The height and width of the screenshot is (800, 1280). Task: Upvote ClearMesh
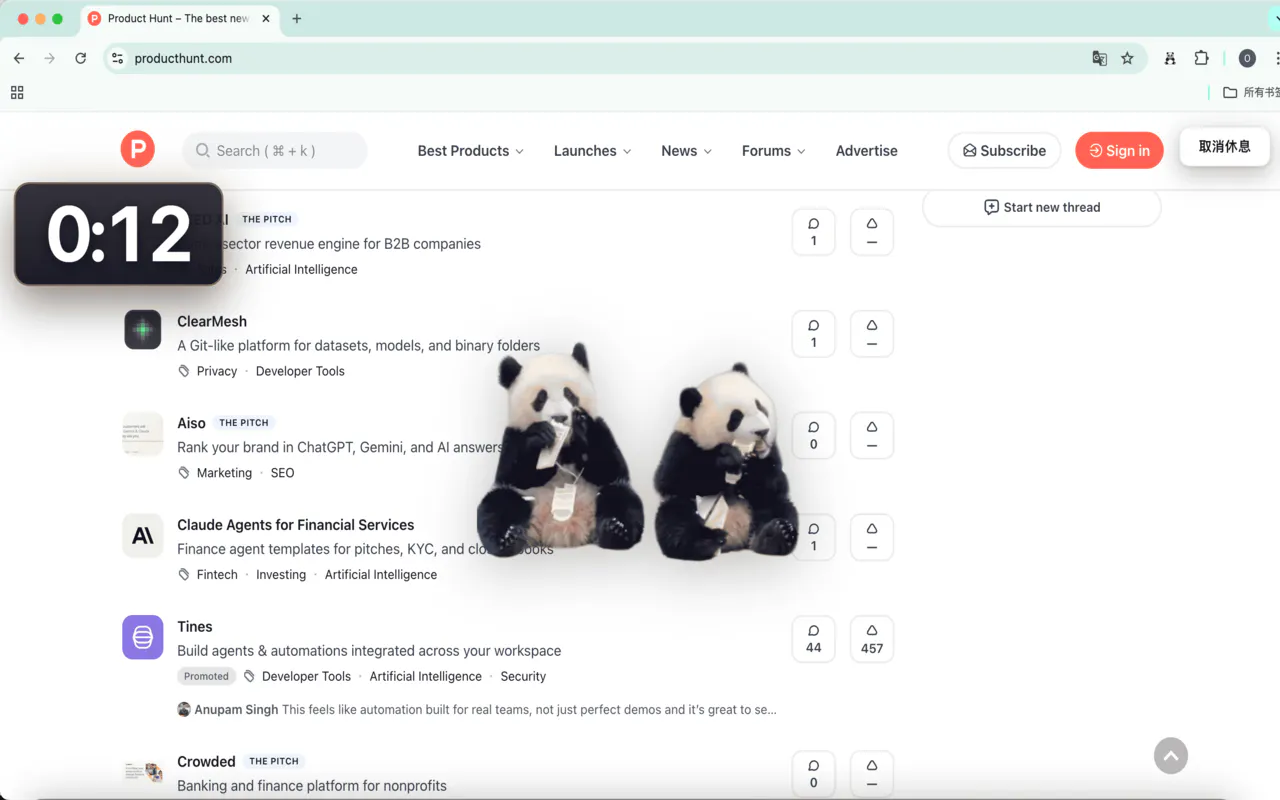[x=872, y=334]
